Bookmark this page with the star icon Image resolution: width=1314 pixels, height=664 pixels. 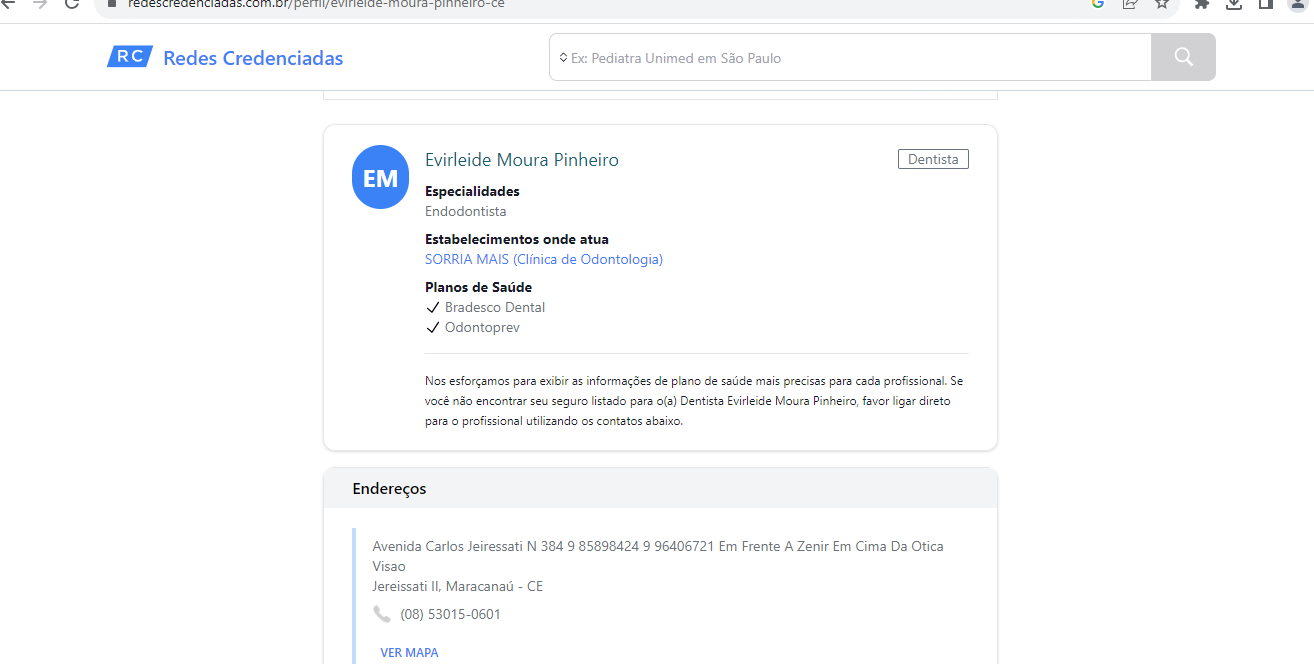pos(1161,3)
